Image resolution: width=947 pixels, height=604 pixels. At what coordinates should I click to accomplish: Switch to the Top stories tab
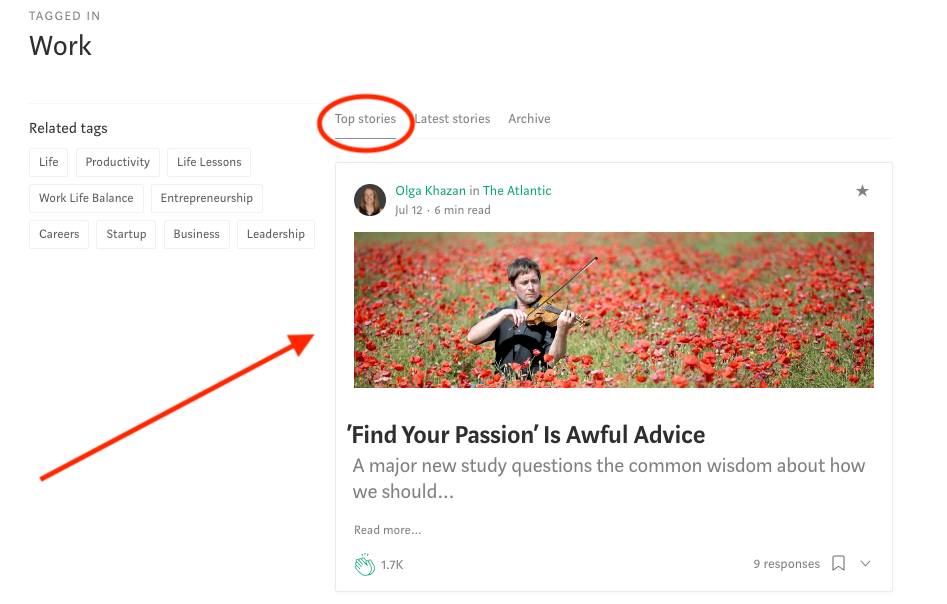pos(365,119)
